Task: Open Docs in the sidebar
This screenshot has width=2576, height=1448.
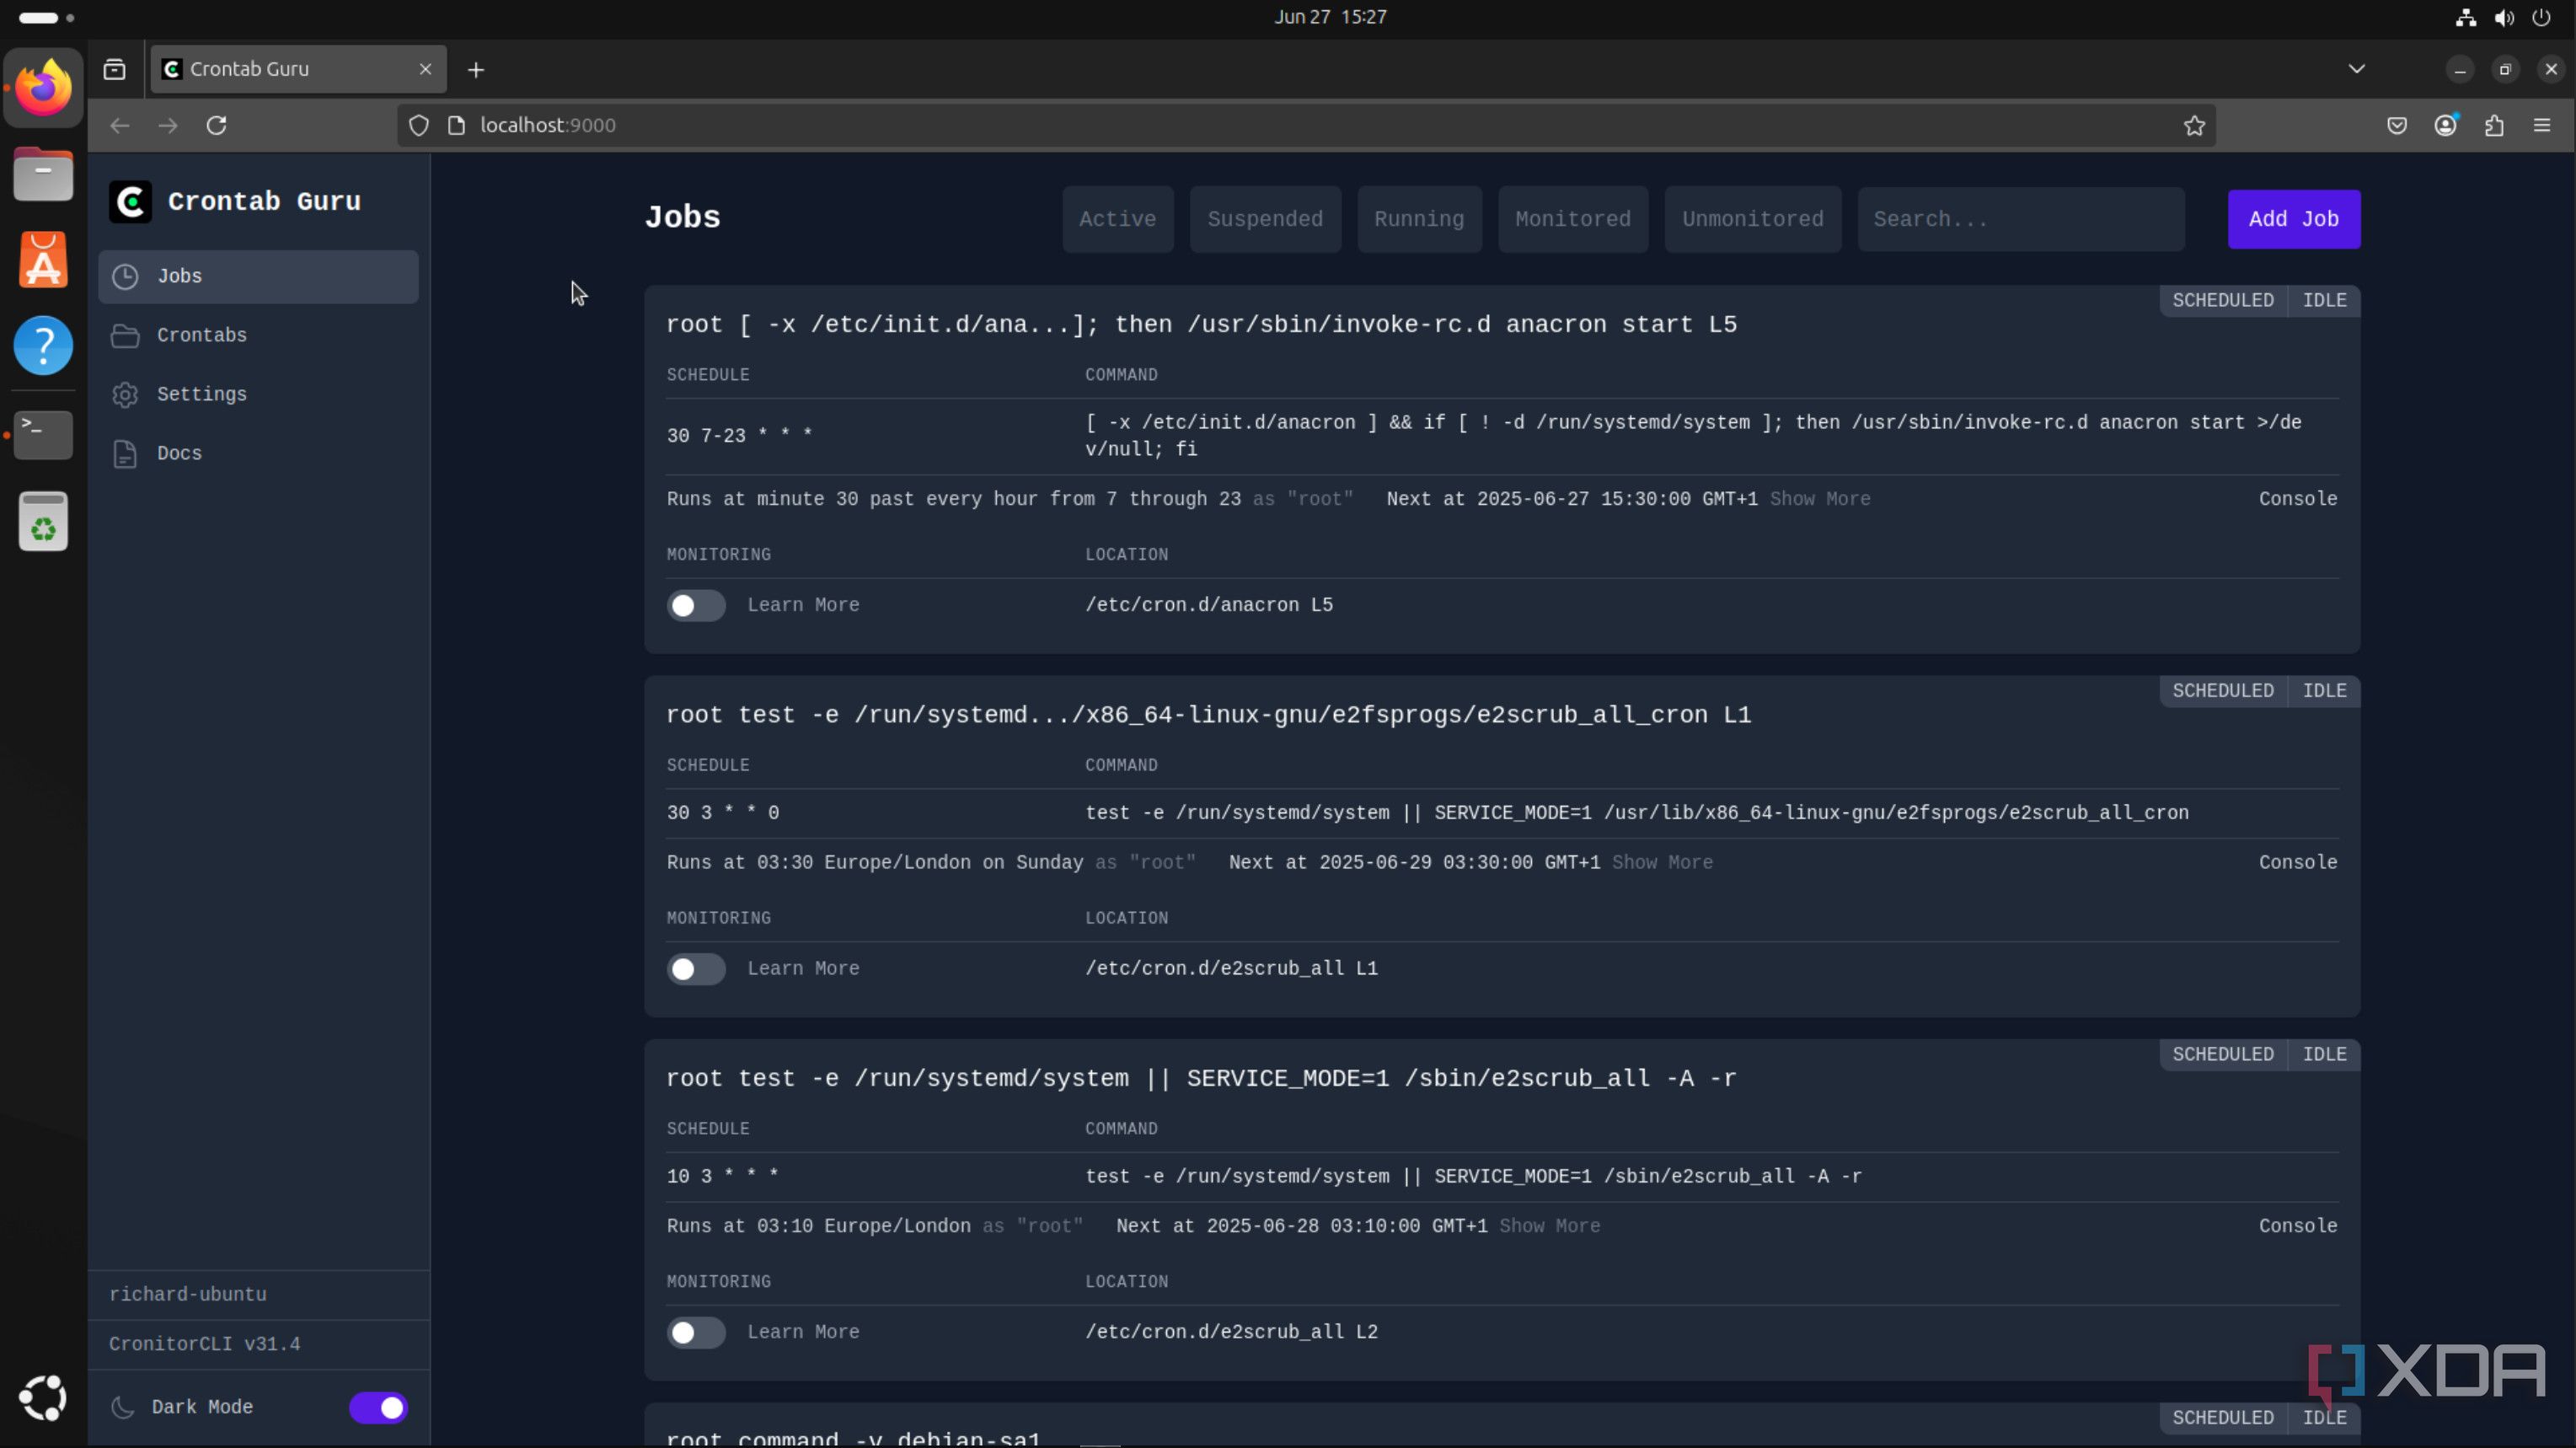Action: point(258,453)
